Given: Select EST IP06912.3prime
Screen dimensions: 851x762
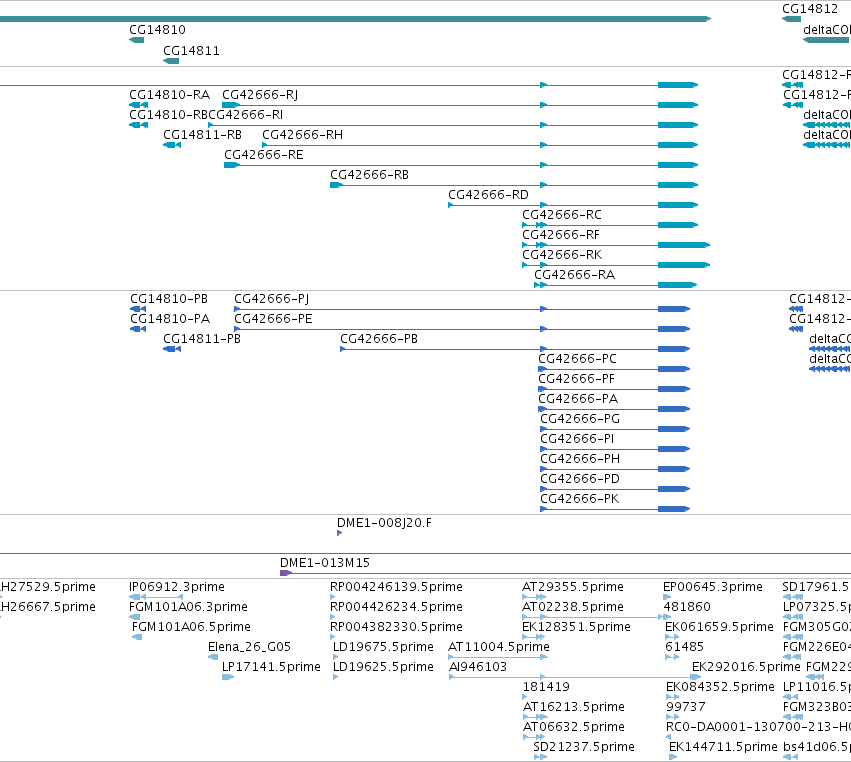Looking at the screenshot, I should (177, 587).
